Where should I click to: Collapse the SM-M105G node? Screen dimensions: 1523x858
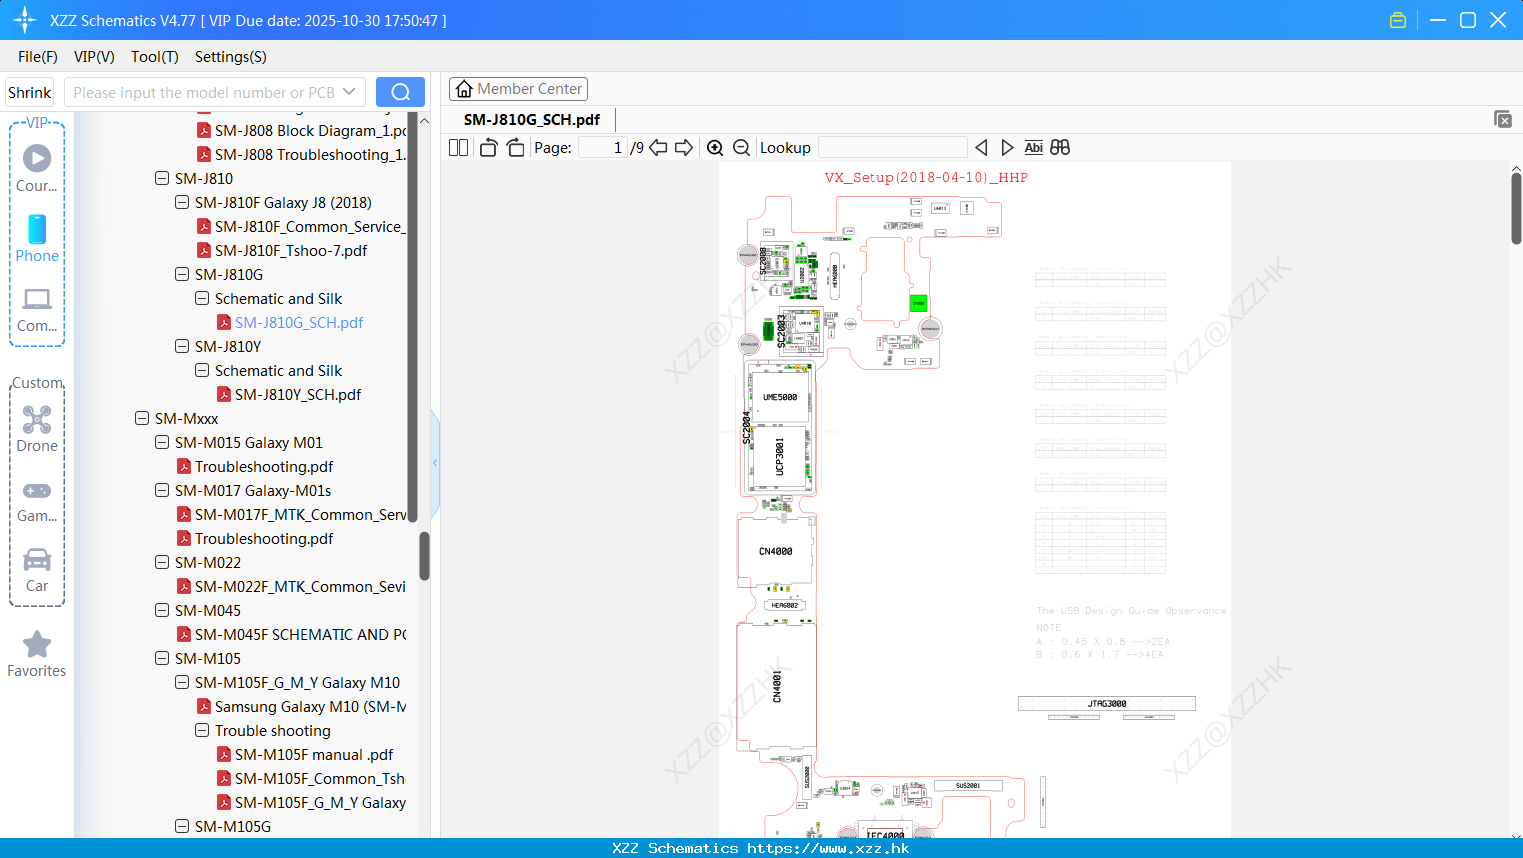182,826
